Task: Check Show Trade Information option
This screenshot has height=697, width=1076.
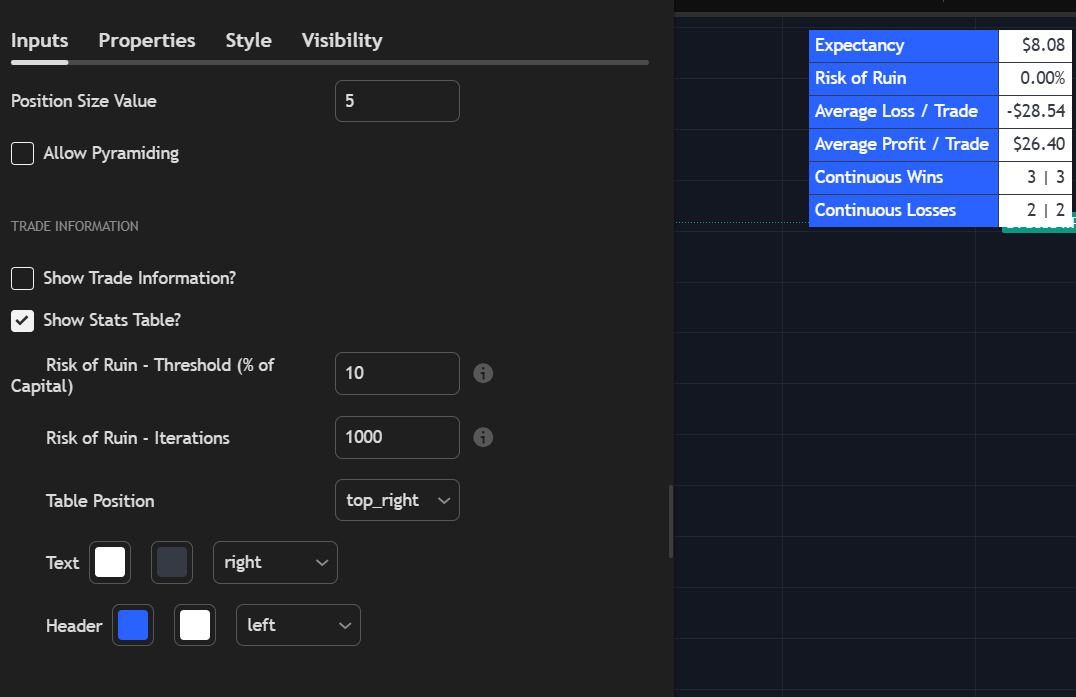Action: coord(22,278)
